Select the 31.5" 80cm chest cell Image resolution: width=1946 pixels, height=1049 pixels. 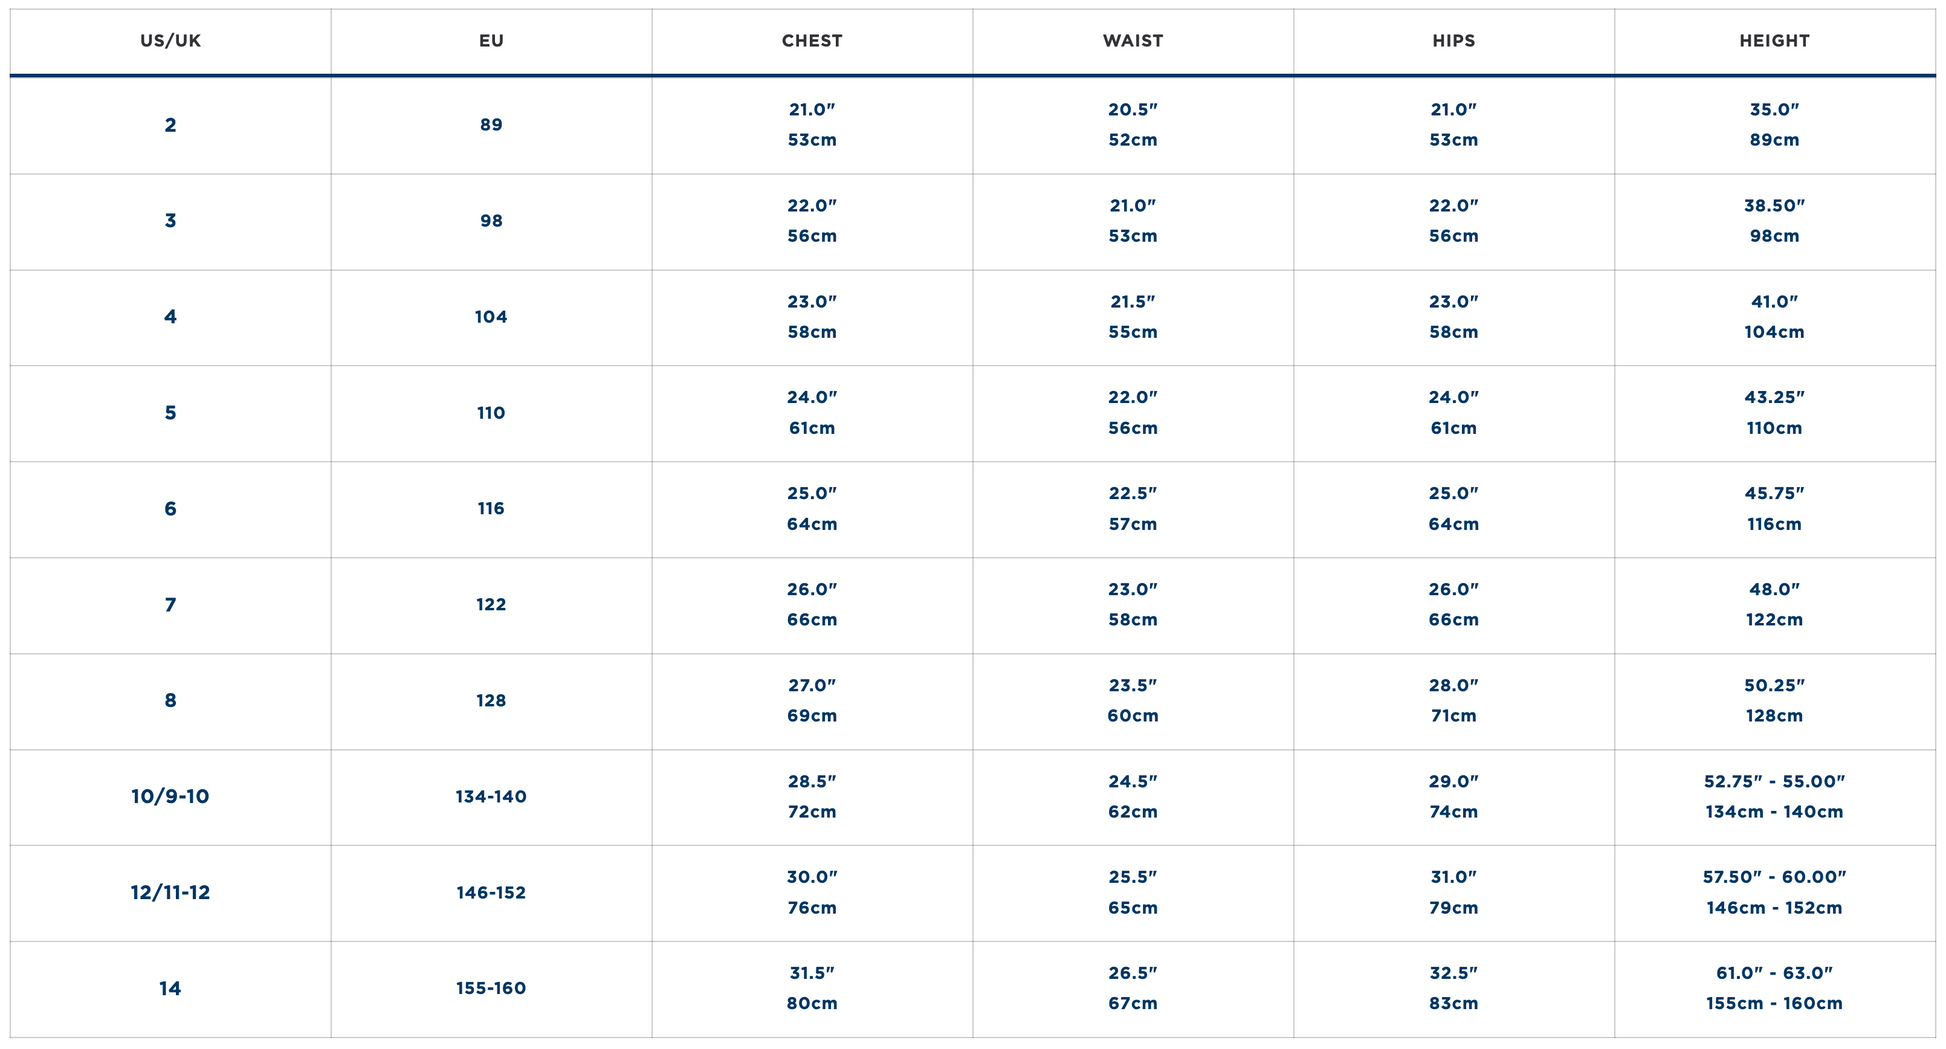812,989
